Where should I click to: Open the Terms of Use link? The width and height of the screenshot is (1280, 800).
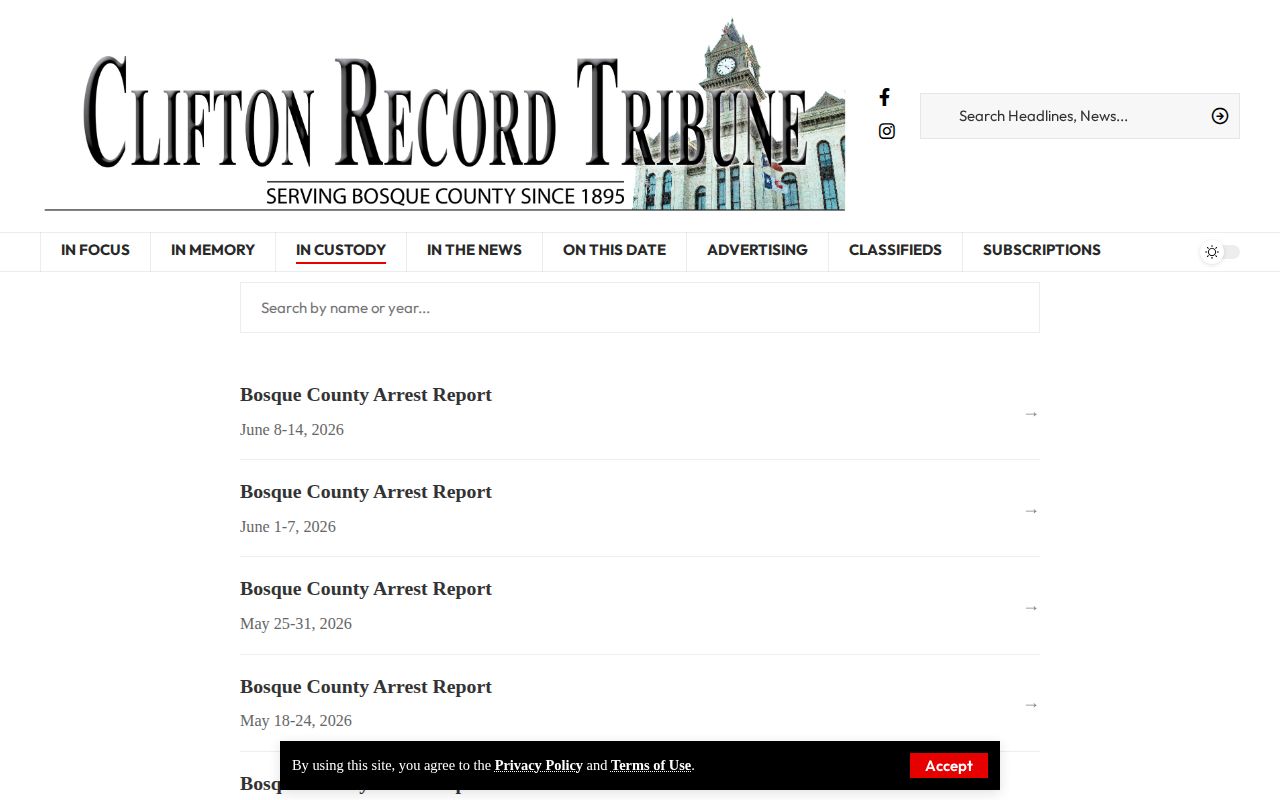pyautogui.click(x=651, y=765)
